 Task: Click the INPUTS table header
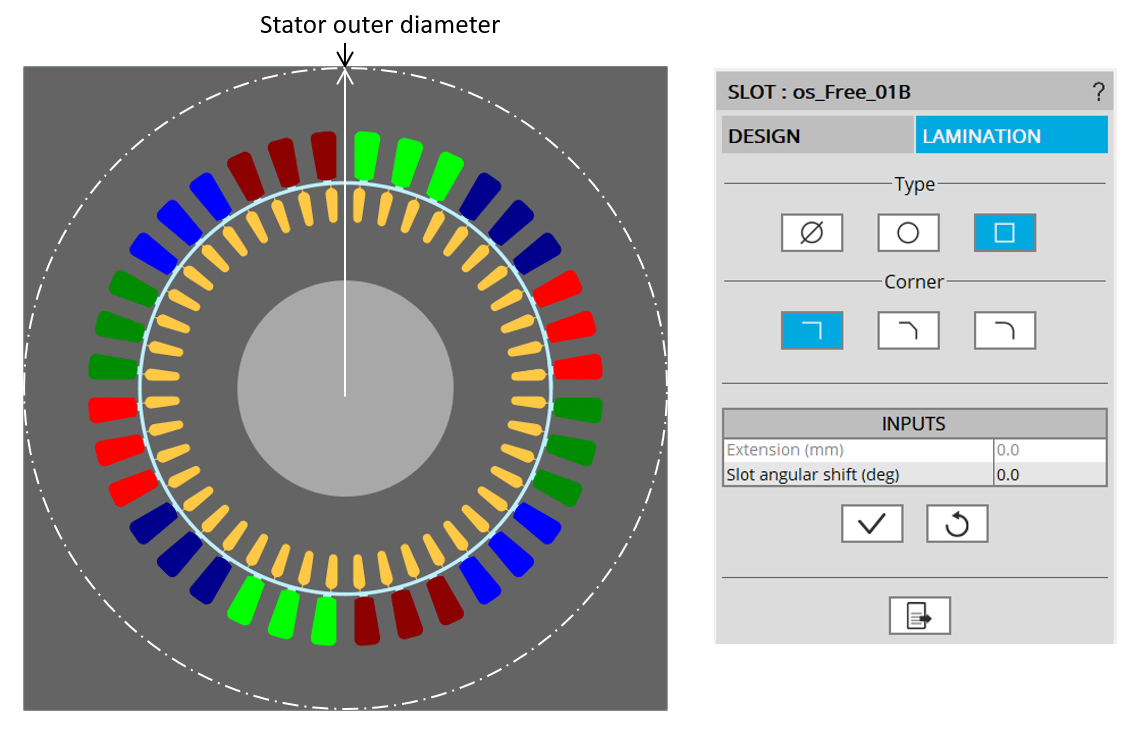click(914, 424)
